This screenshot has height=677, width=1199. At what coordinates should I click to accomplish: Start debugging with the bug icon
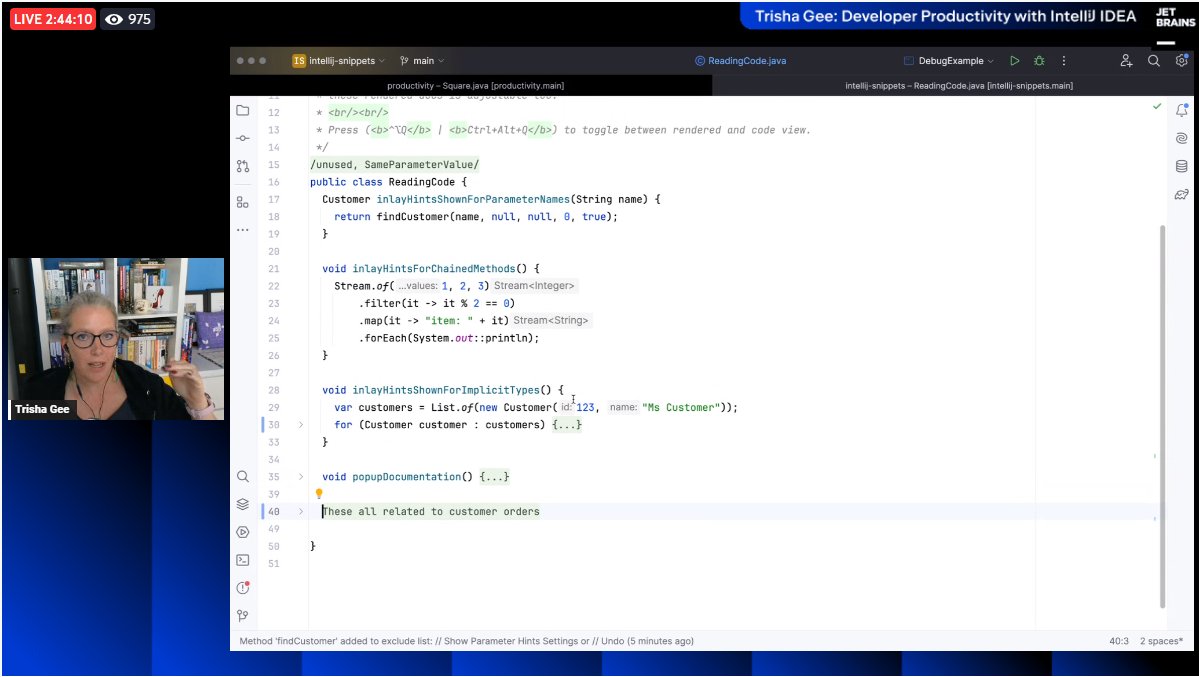1038,60
